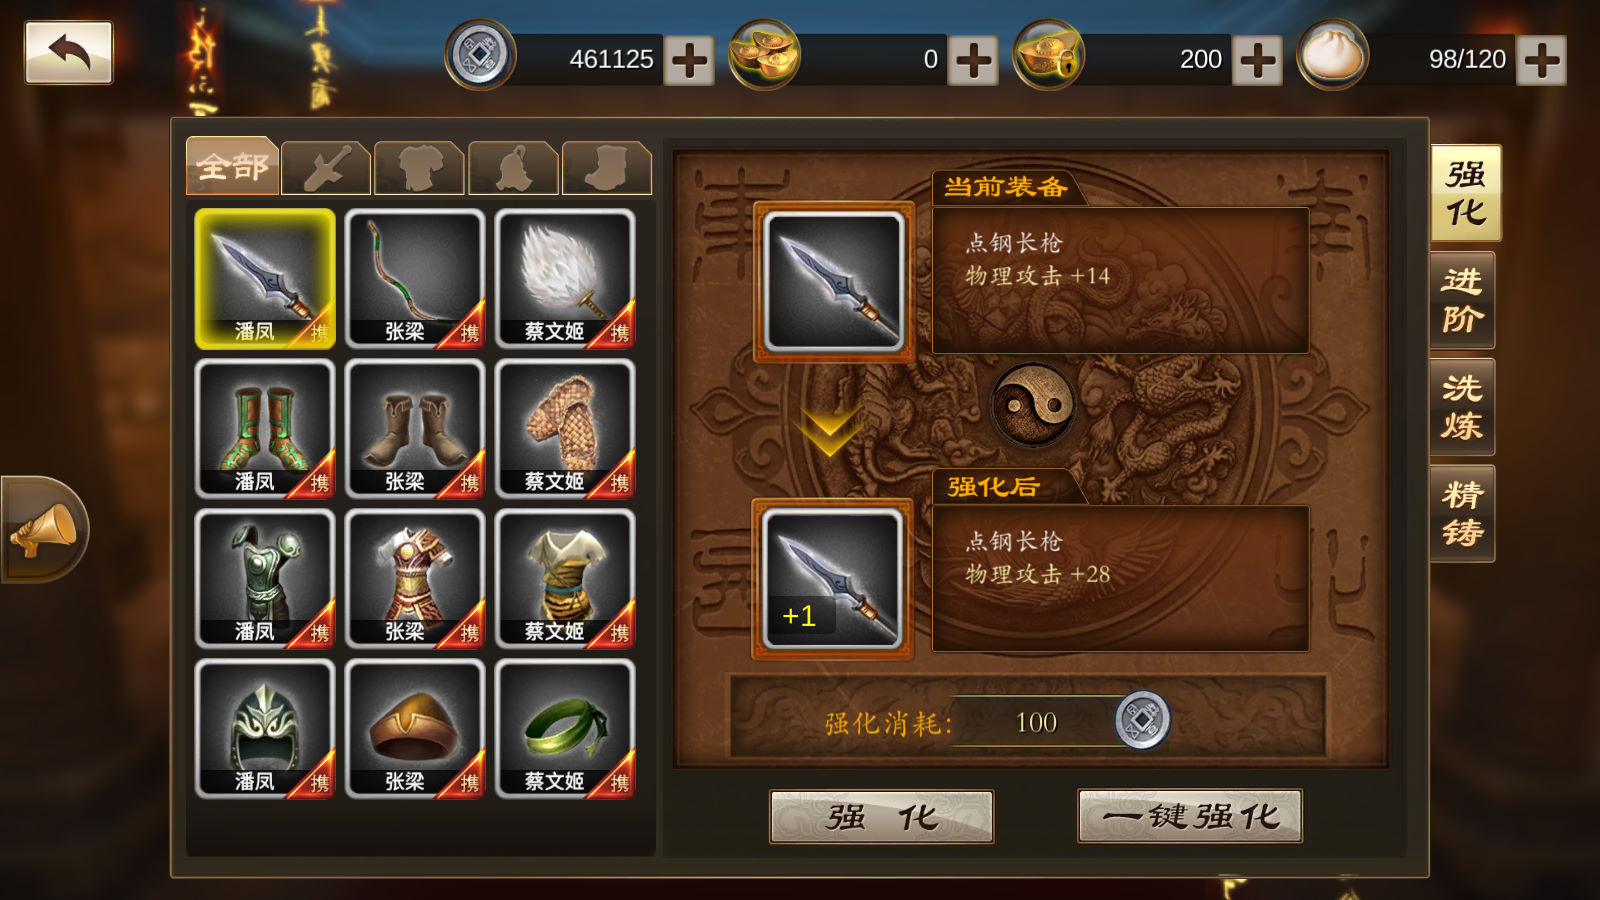
Task: Filter equipment by armor tab
Action: [x=419, y=167]
